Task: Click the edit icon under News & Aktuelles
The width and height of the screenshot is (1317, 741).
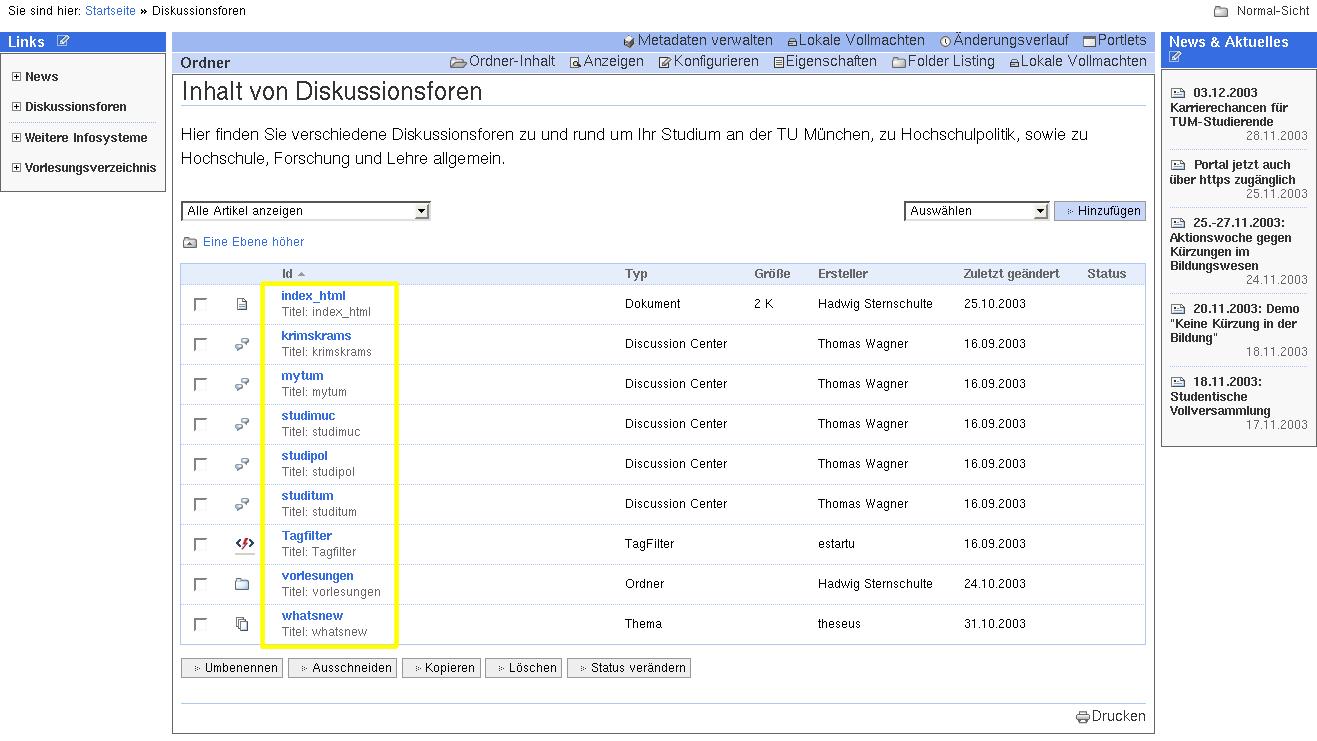Action: [1175, 57]
